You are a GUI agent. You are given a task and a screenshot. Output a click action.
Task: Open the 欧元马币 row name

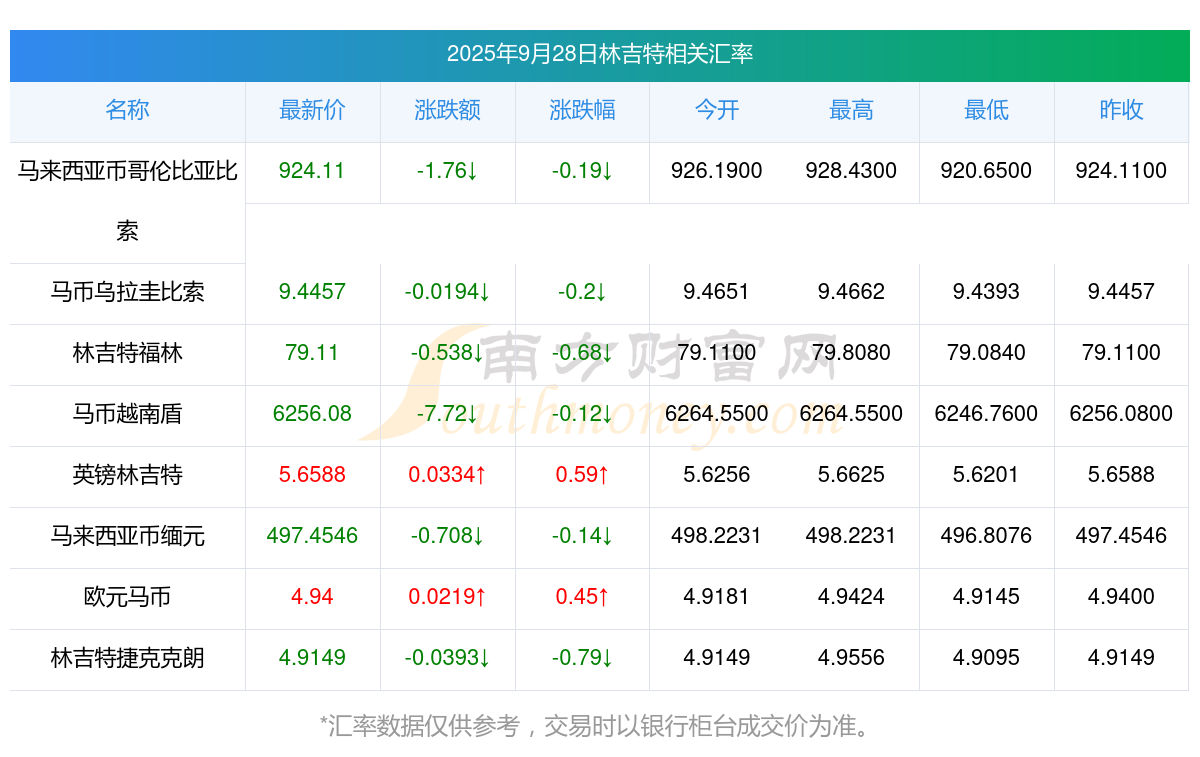(x=127, y=597)
